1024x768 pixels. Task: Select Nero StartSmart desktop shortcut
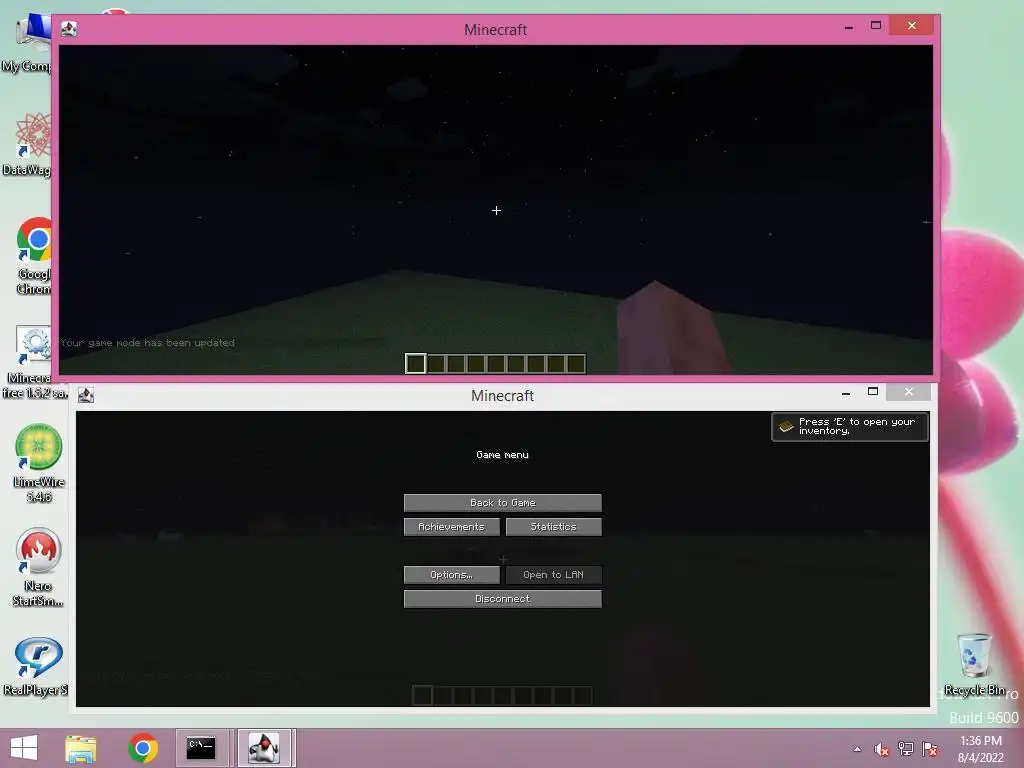point(38,568)
